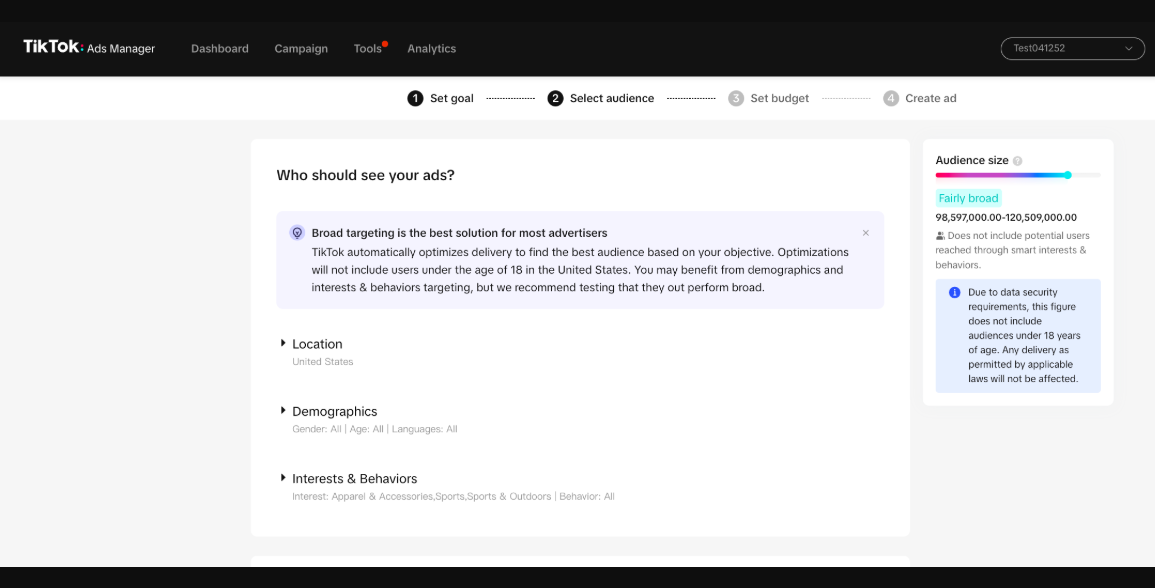Image resolution: width=1155 pixels, height=588 pixels.
Task: Click step 1 Set goal circle
Action: [415, 98]
